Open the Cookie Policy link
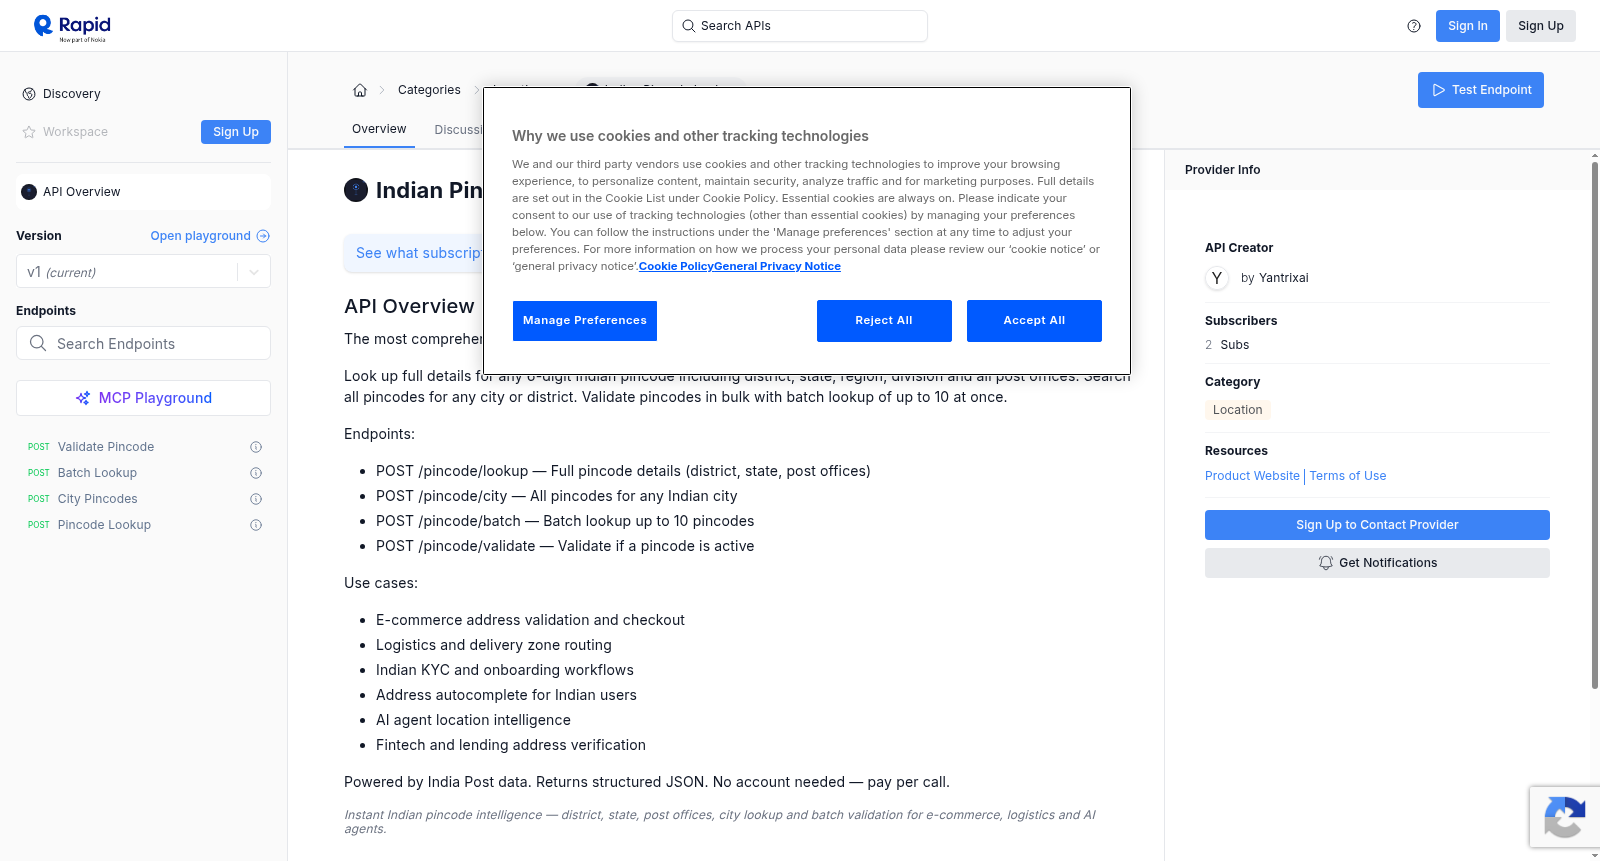The image size is (1600, 861). click(676, 266)
